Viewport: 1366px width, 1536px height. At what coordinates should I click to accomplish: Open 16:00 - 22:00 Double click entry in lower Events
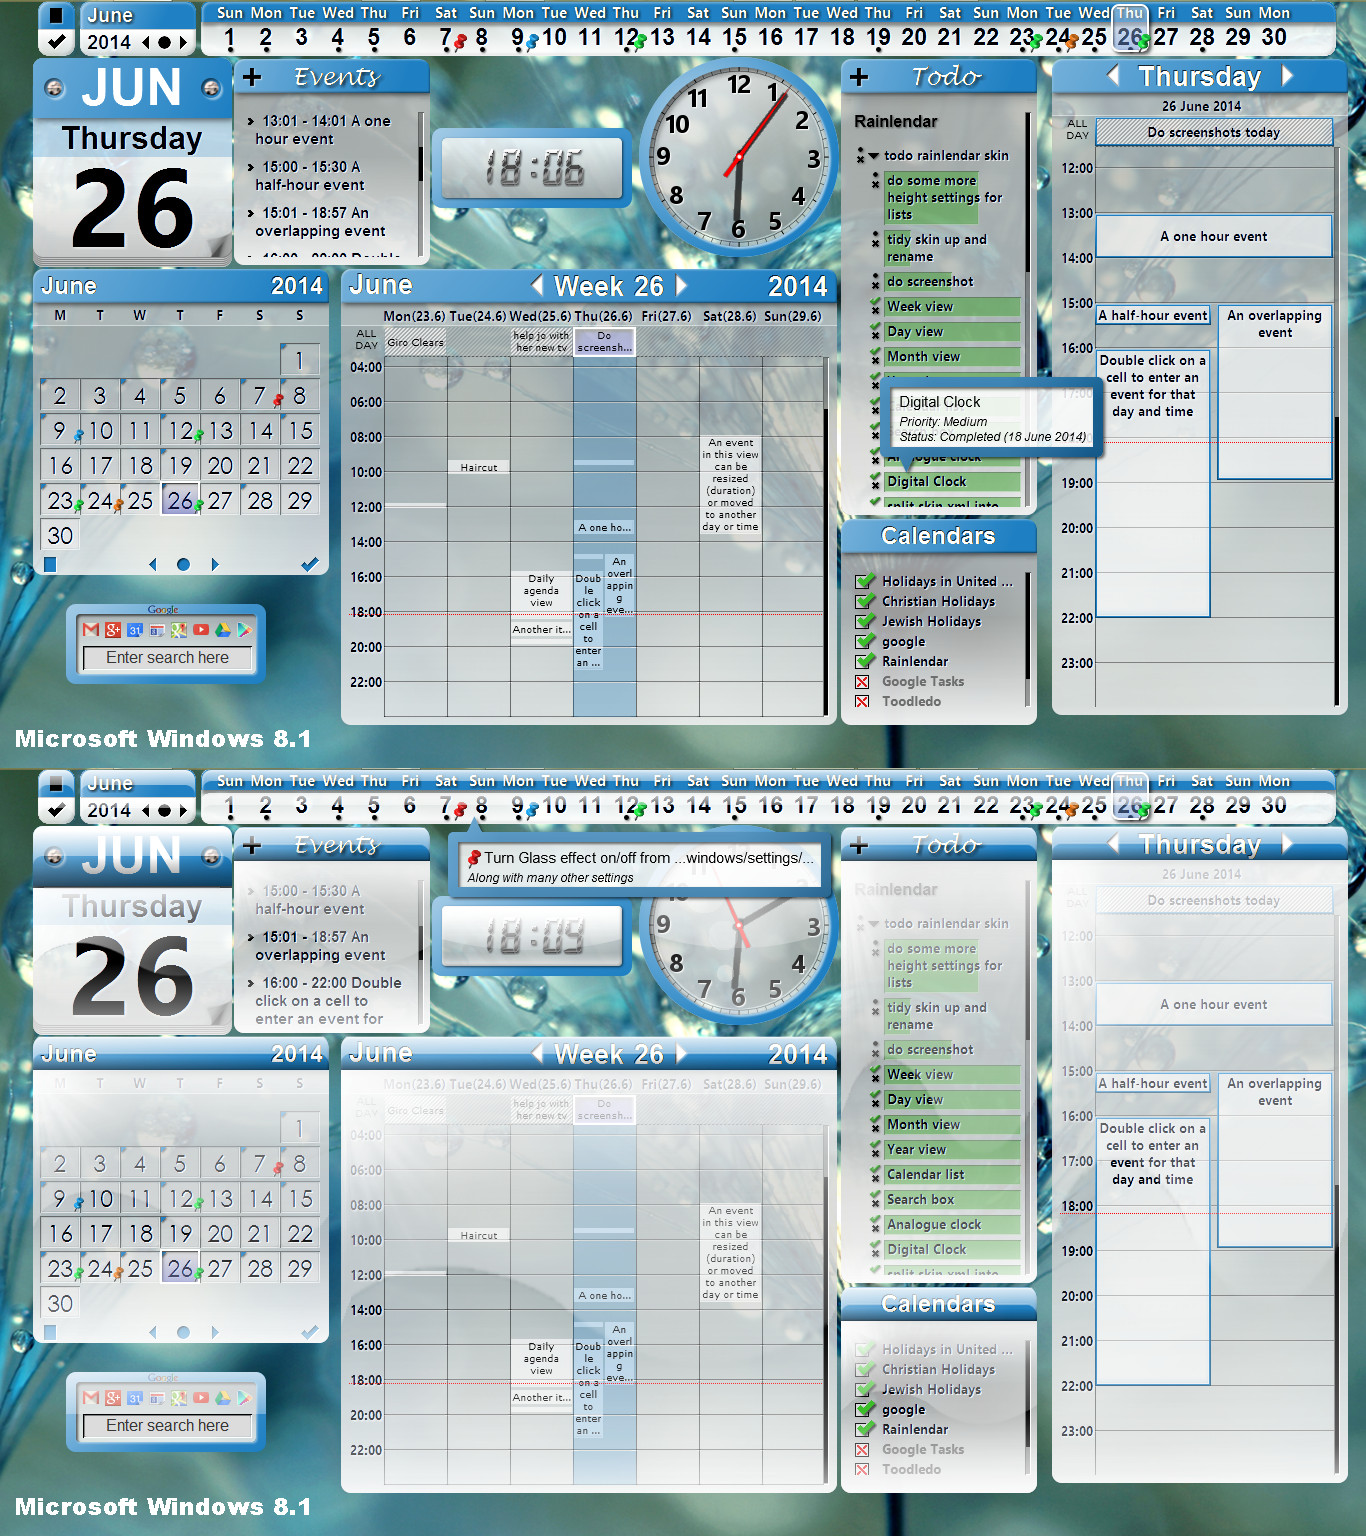point(326,1001)
